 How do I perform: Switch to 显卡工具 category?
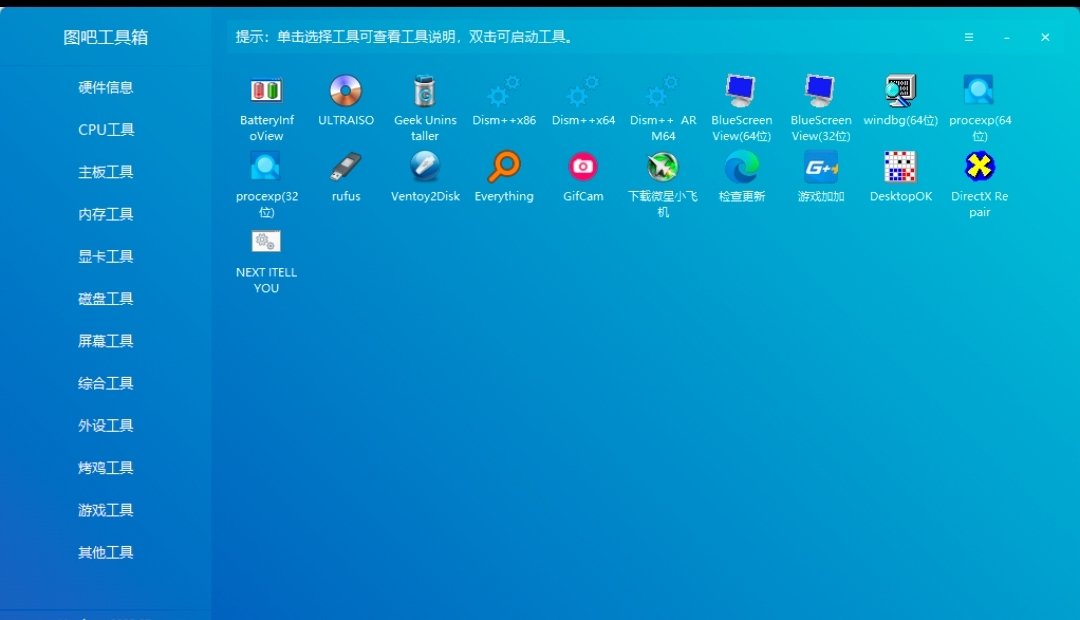[x=105, y=256]
